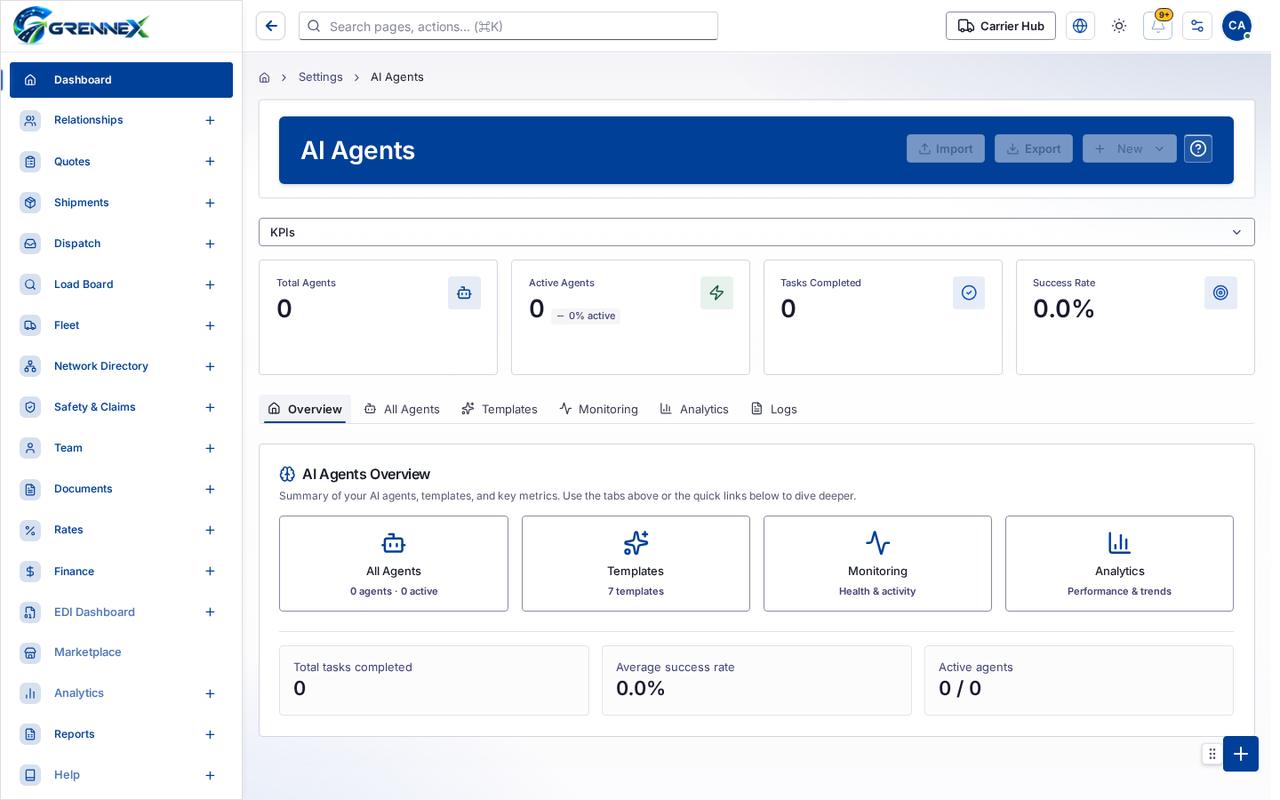The height and width of the screenshot is (800, 1280).
Task: Expand the Finance sidebar plus
Action: coord(210,571)
